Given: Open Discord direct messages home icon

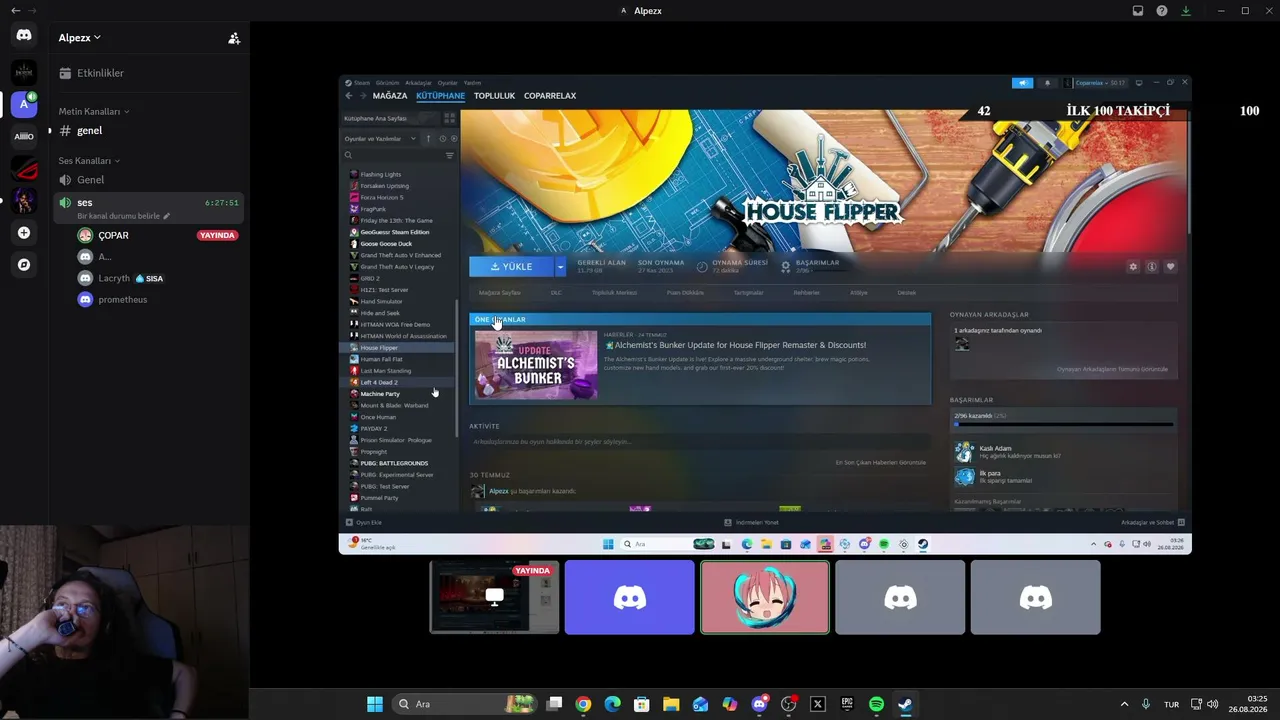Looking at the screenshot, I should (24, 35).
